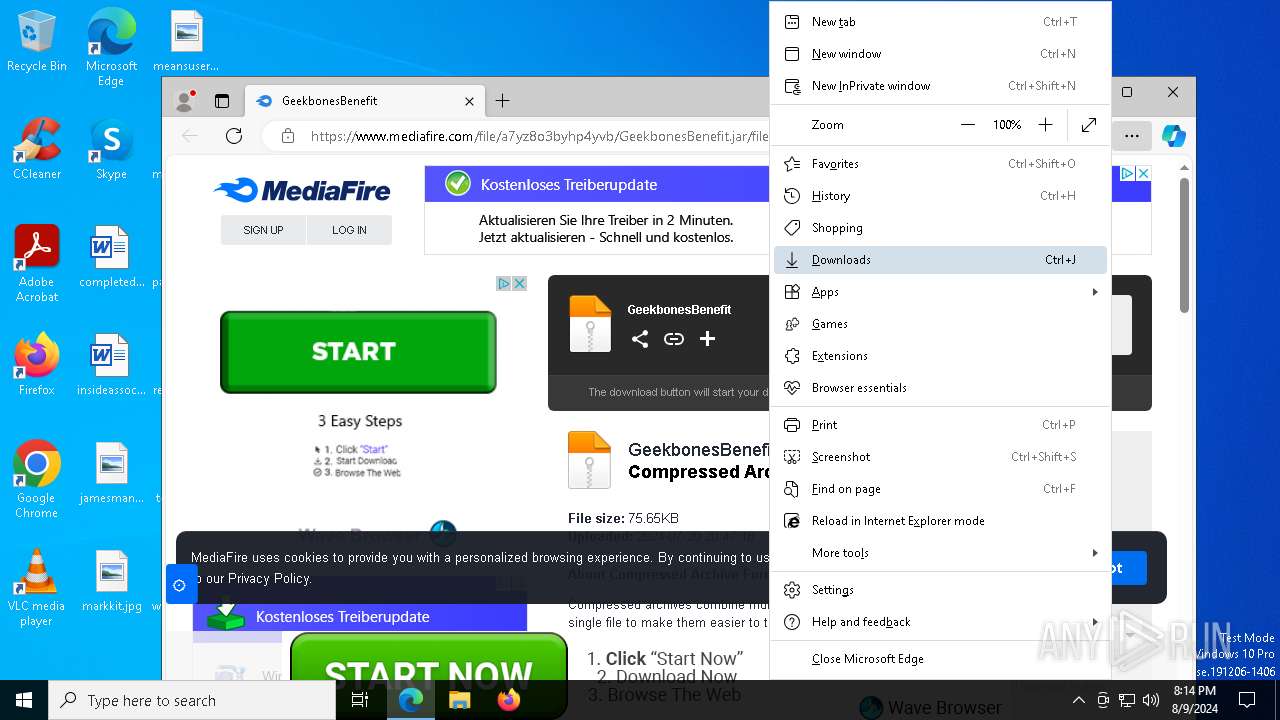Select markkit.jpg desktop file
The height and width of the screenshot is (720, 1280).
click(111, 581)
